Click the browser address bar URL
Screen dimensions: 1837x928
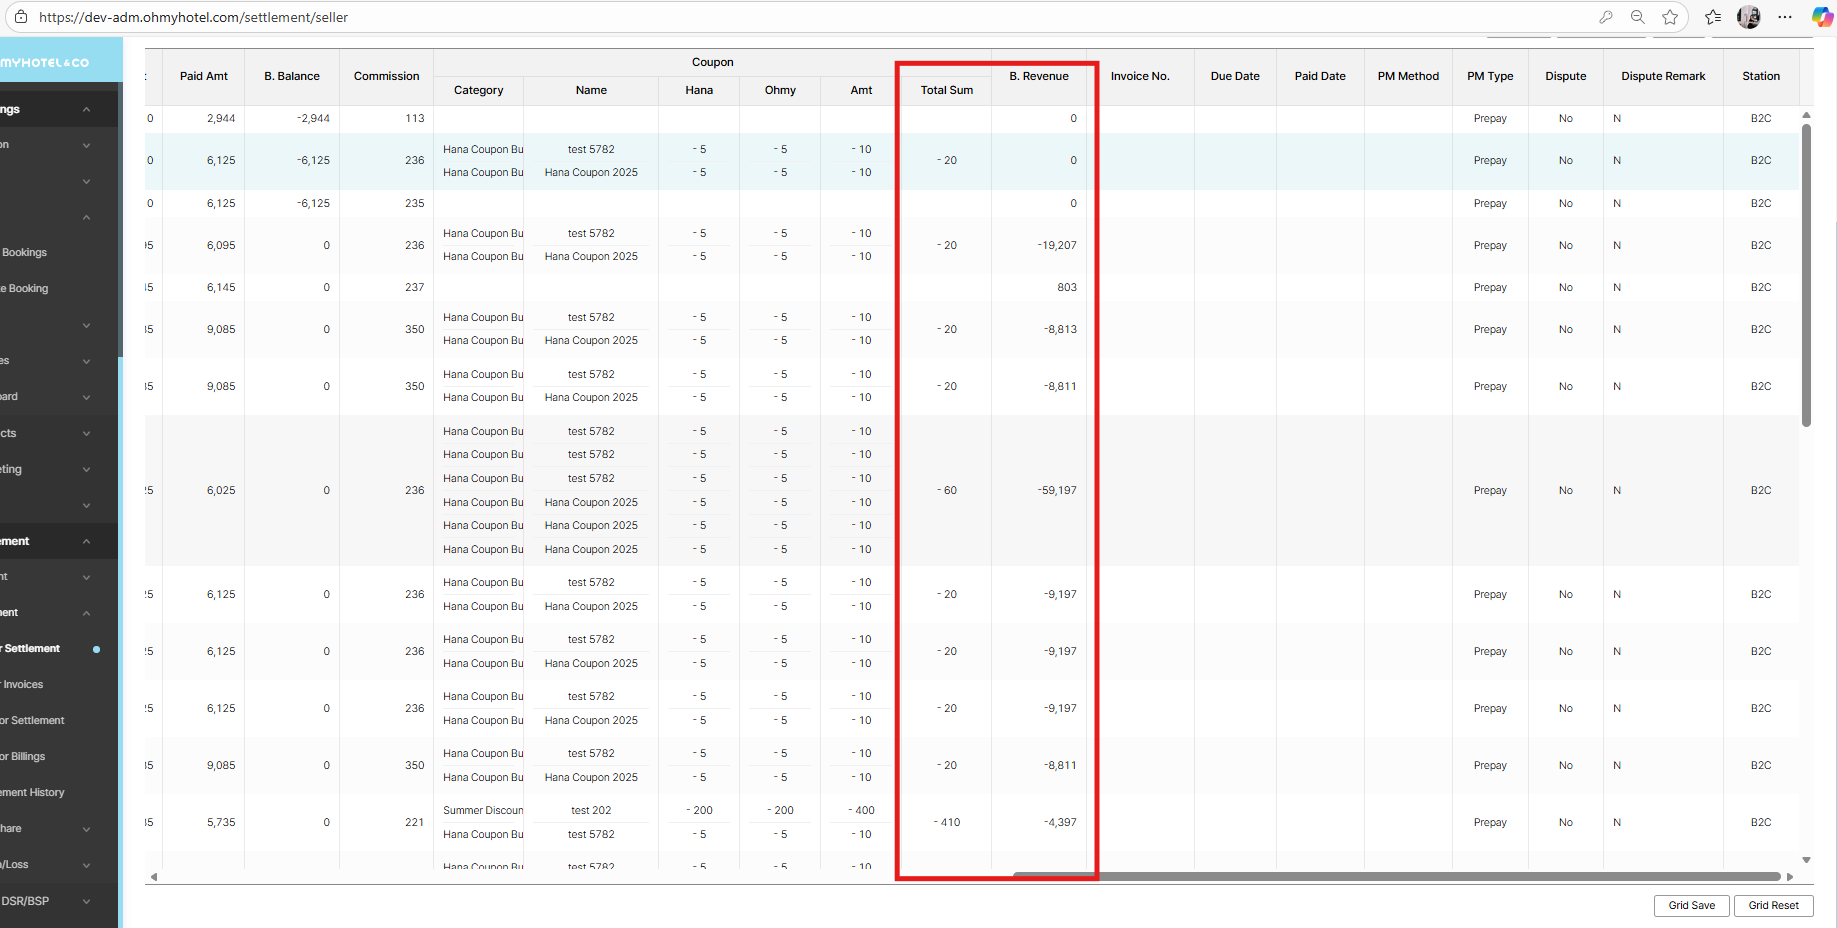coord(194,17)
